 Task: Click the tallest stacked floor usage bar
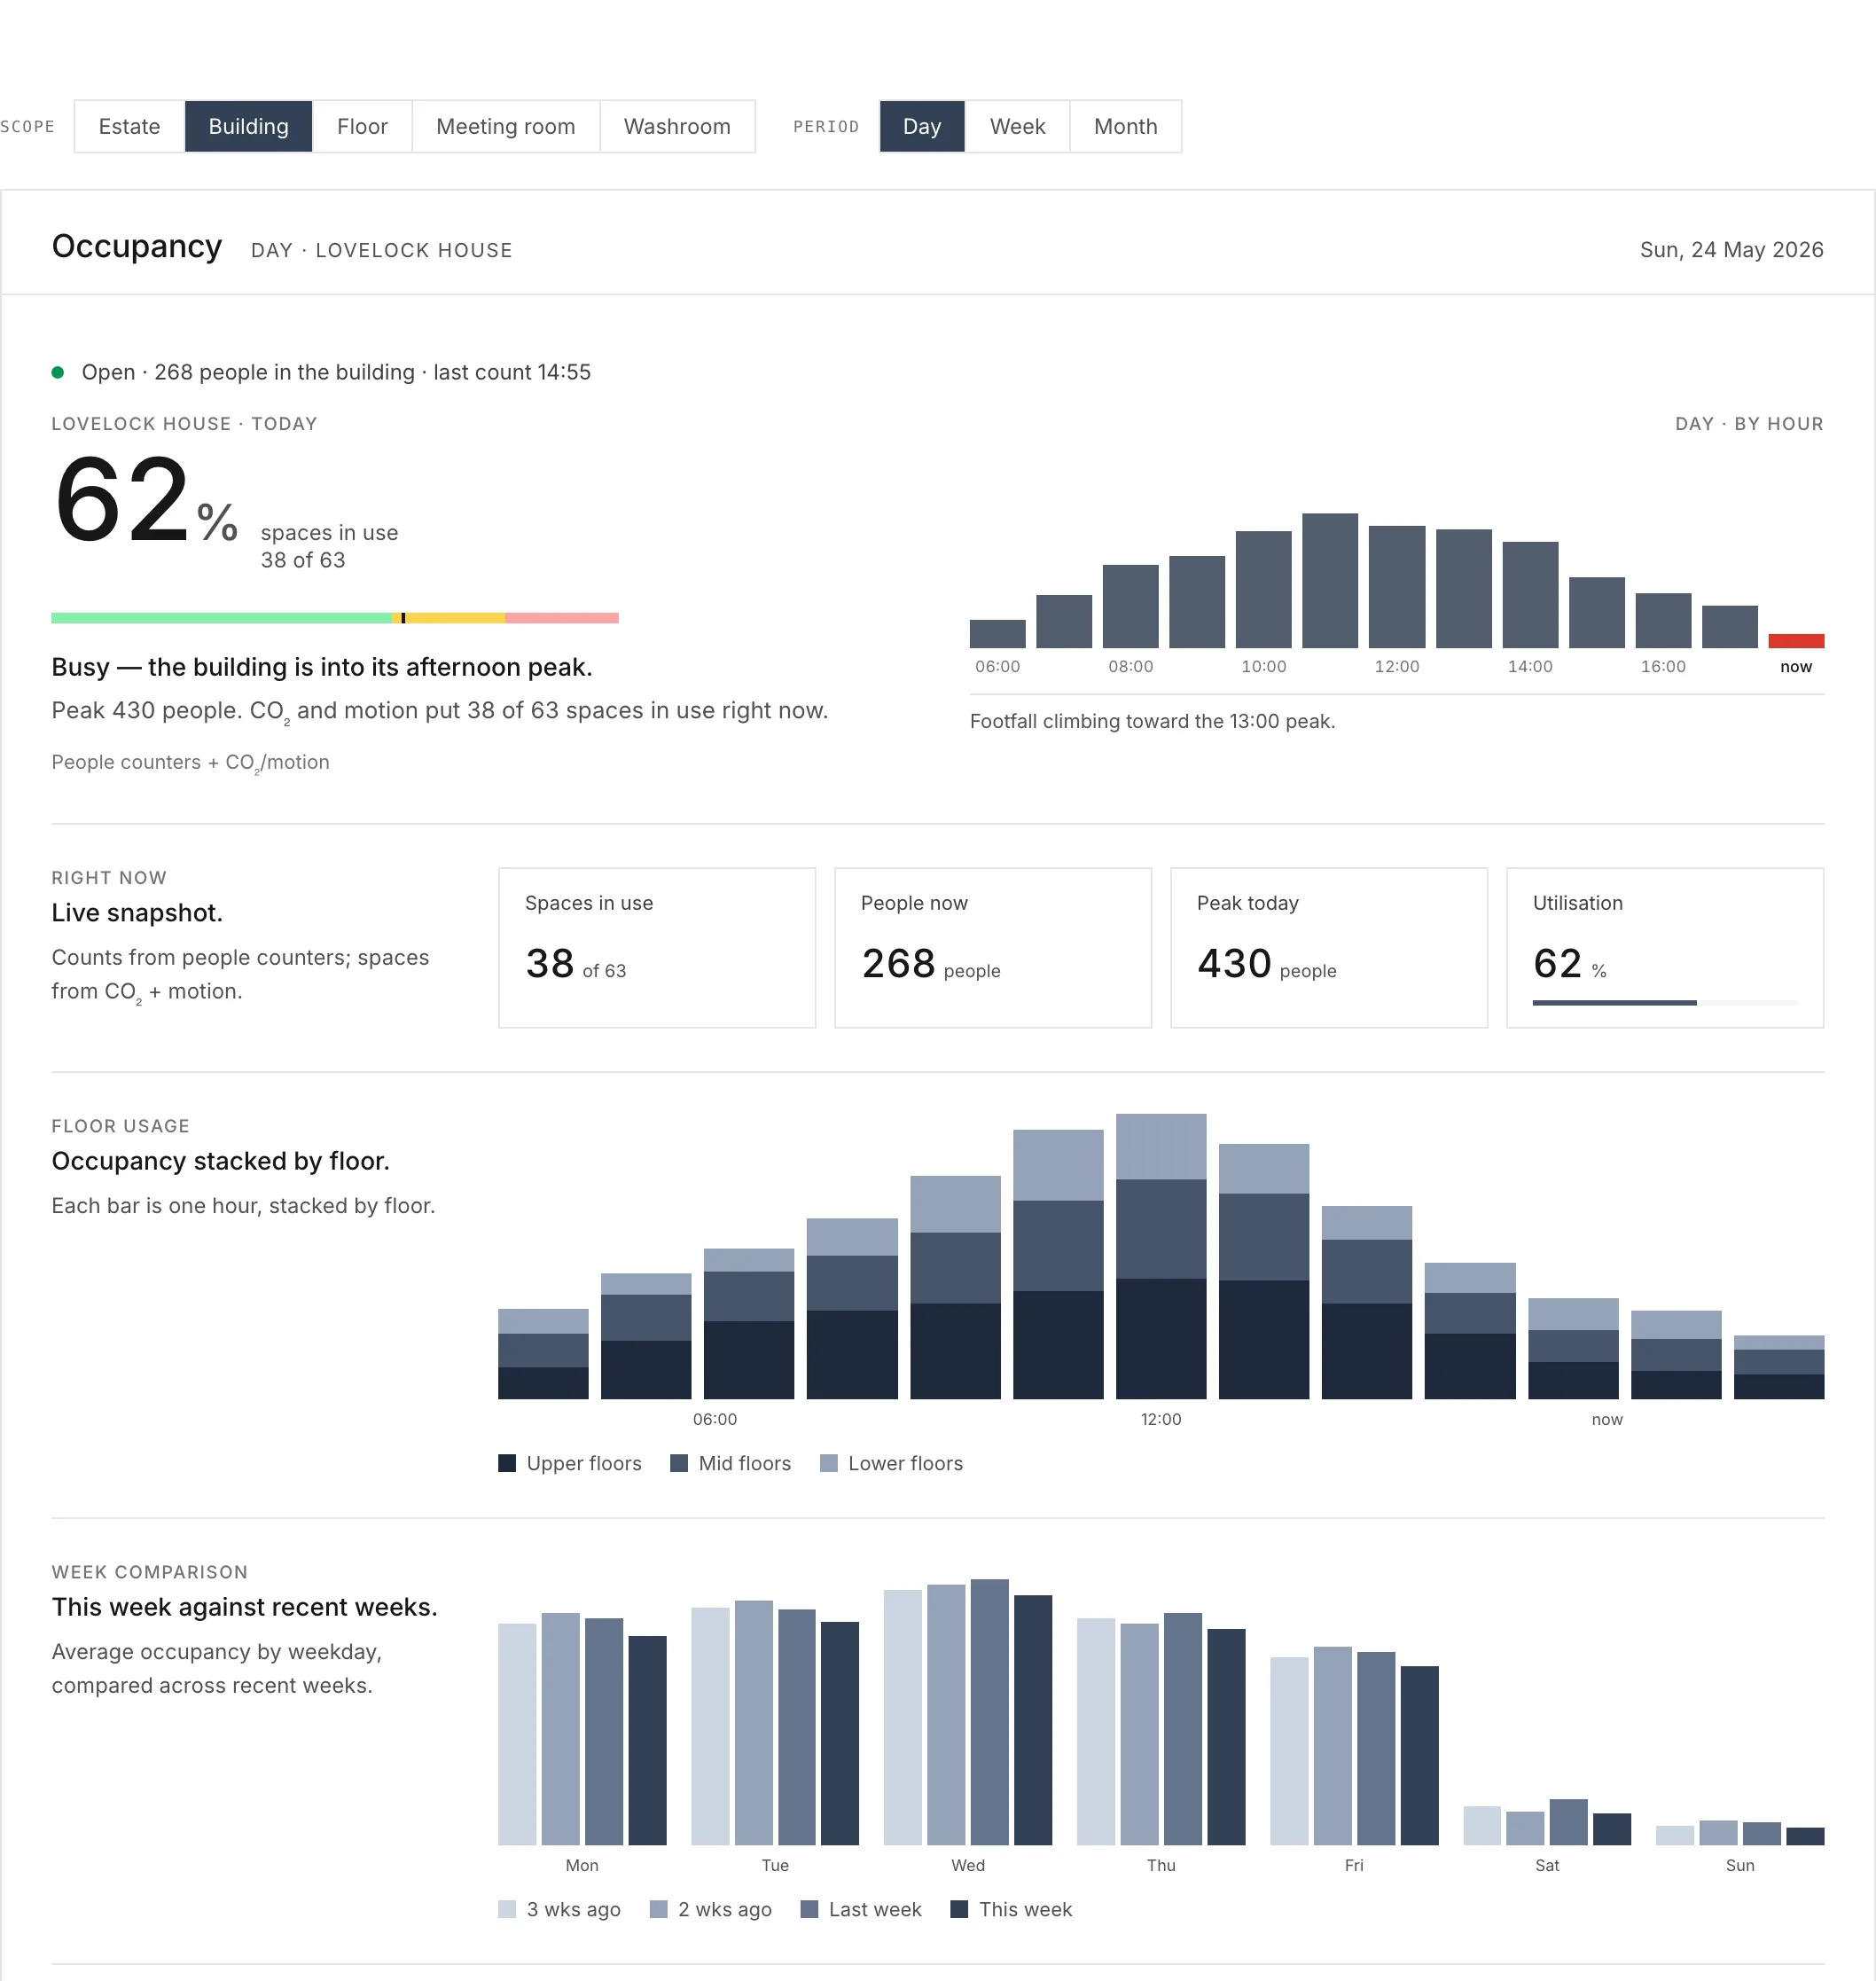tap(1161, 1256)
